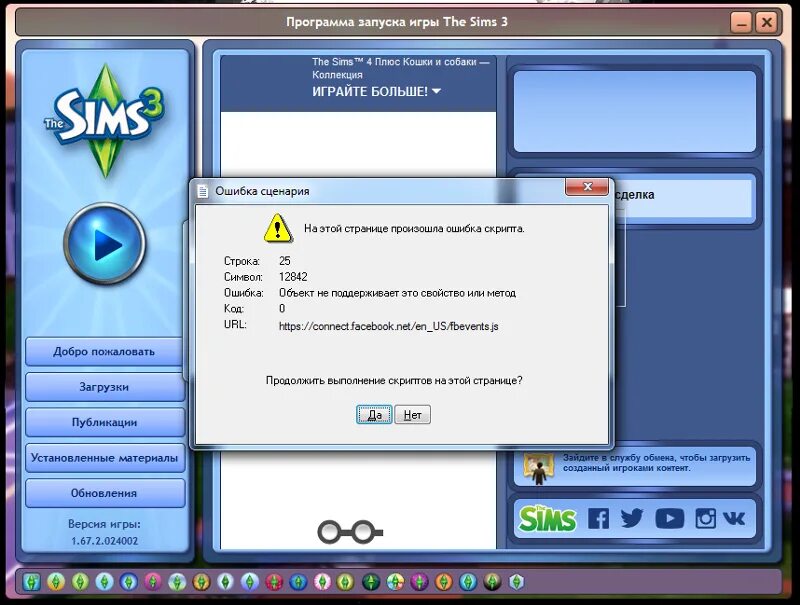Close the Sims 3 launcher window

click(766, 22)
